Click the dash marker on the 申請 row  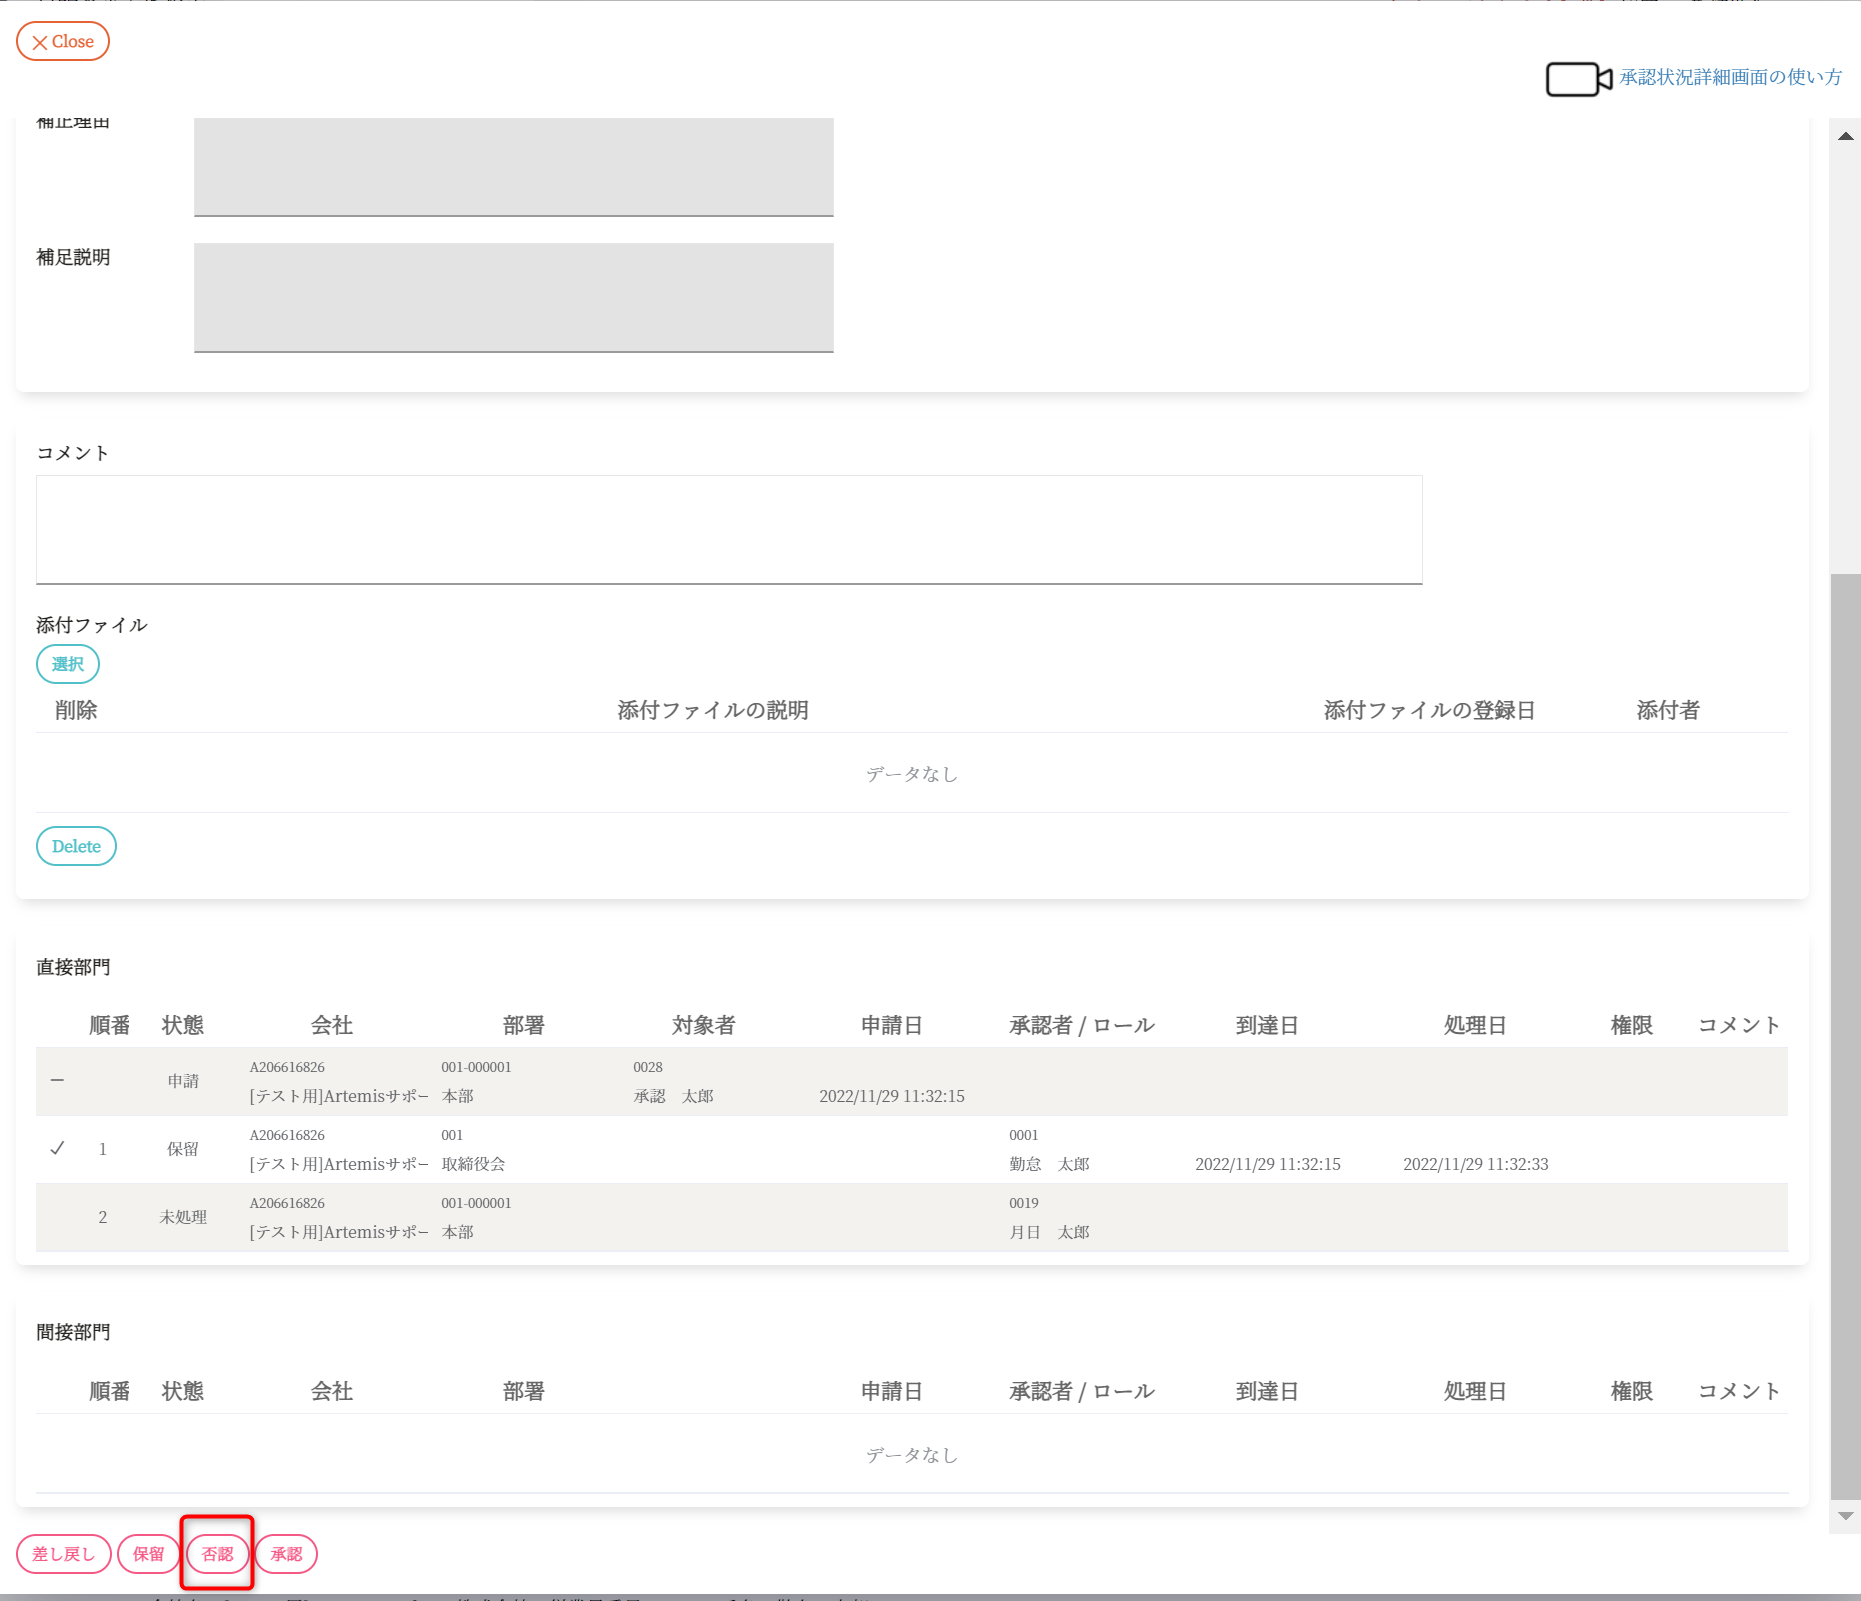tap(58, 1080)
